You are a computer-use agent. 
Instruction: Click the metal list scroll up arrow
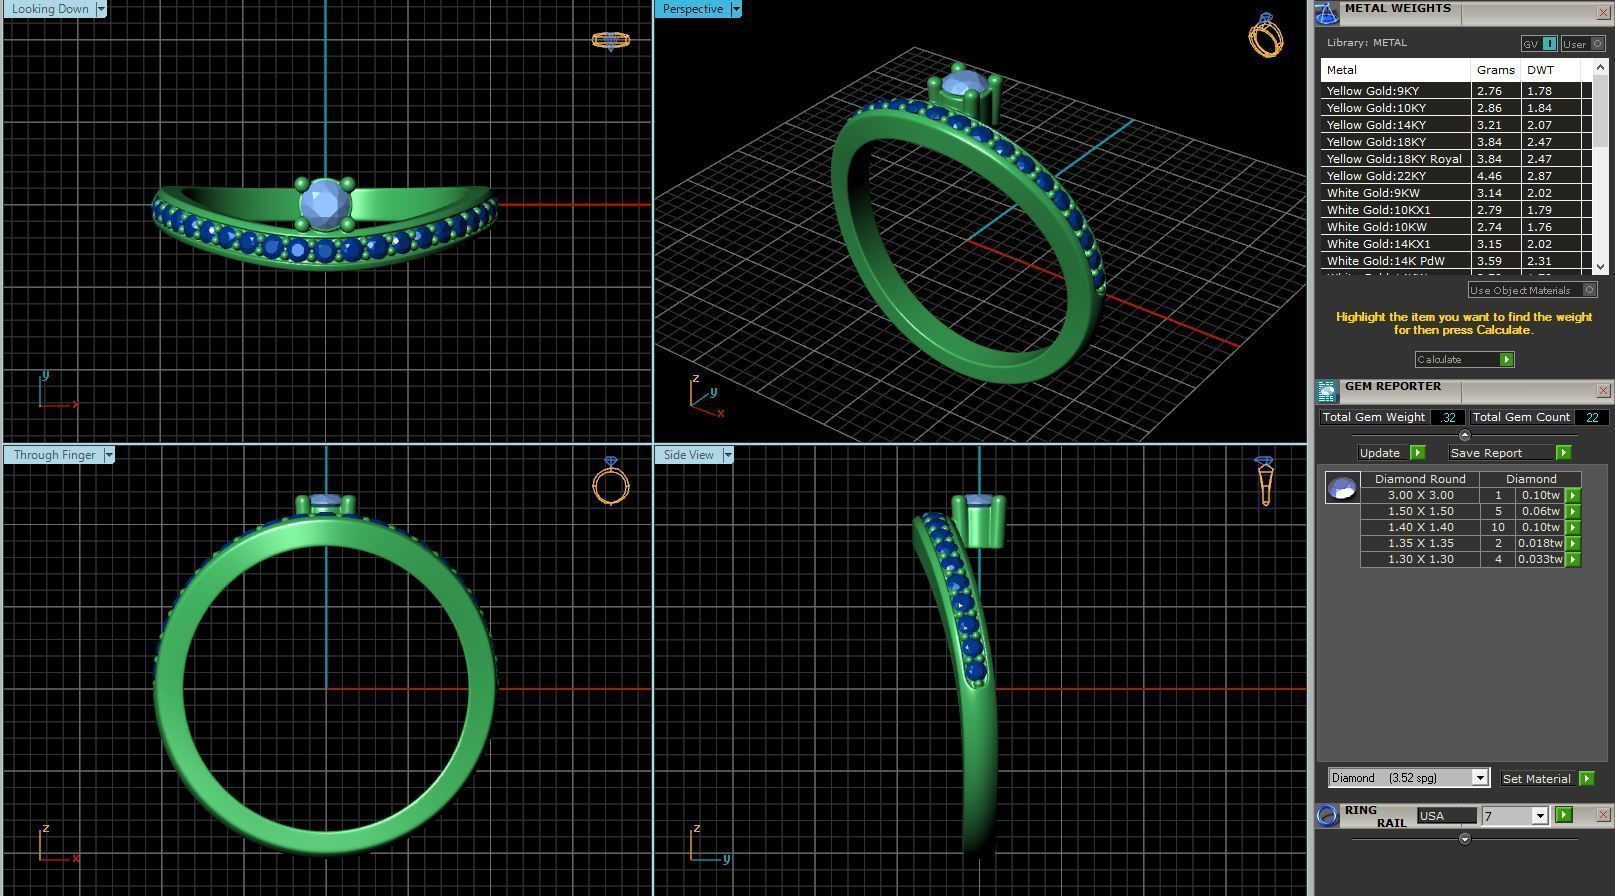[1600, 67]
